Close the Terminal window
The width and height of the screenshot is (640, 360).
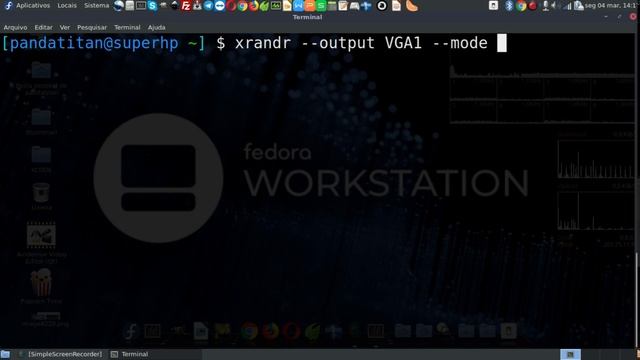pyautogui.click(x=633, y=17)
